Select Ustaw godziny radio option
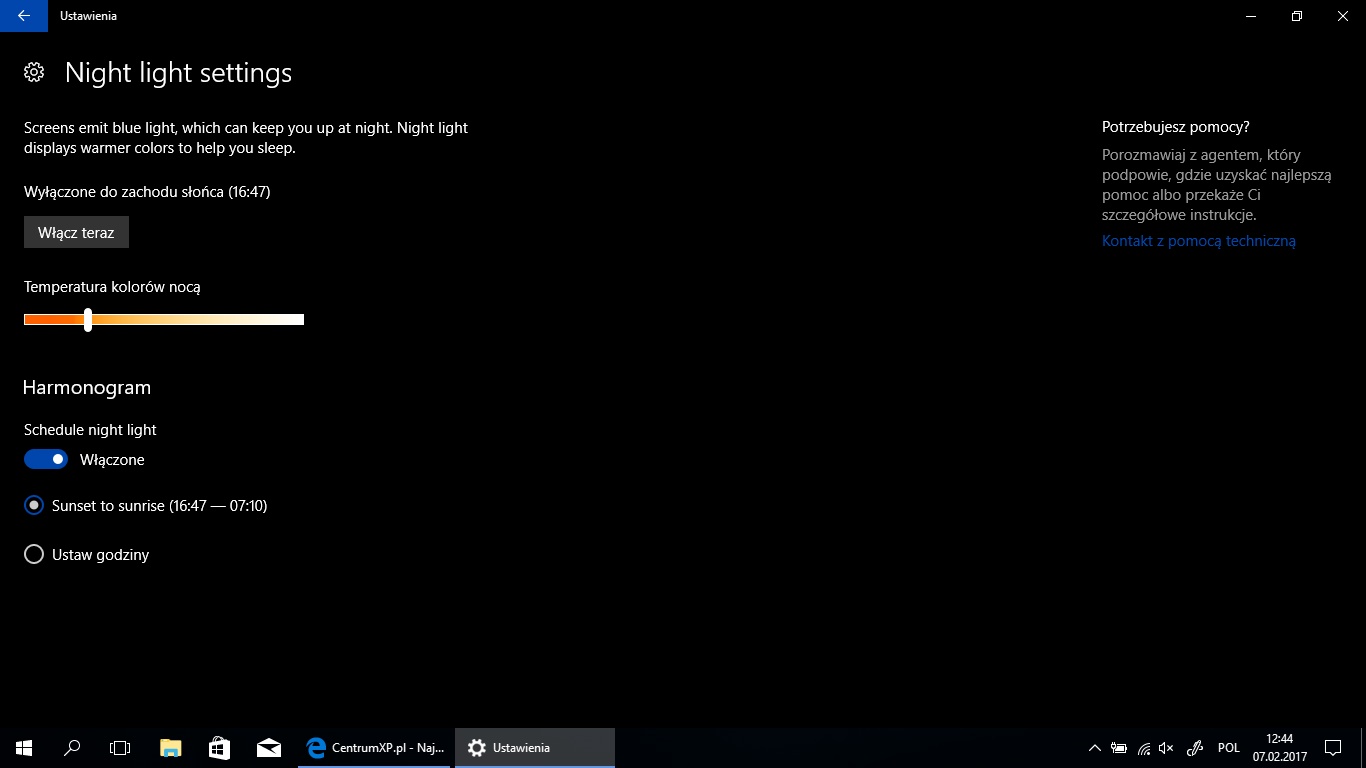 click(87, 554)
